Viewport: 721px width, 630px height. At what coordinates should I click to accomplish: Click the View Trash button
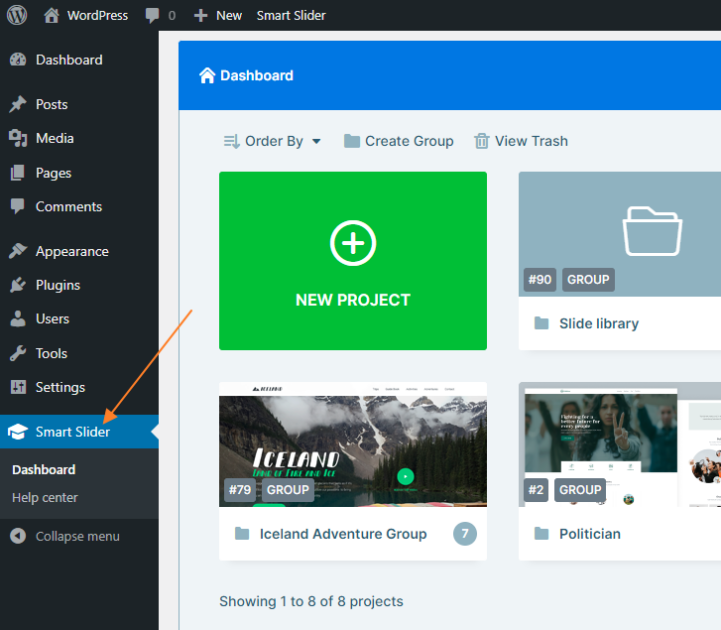(521, 141)
